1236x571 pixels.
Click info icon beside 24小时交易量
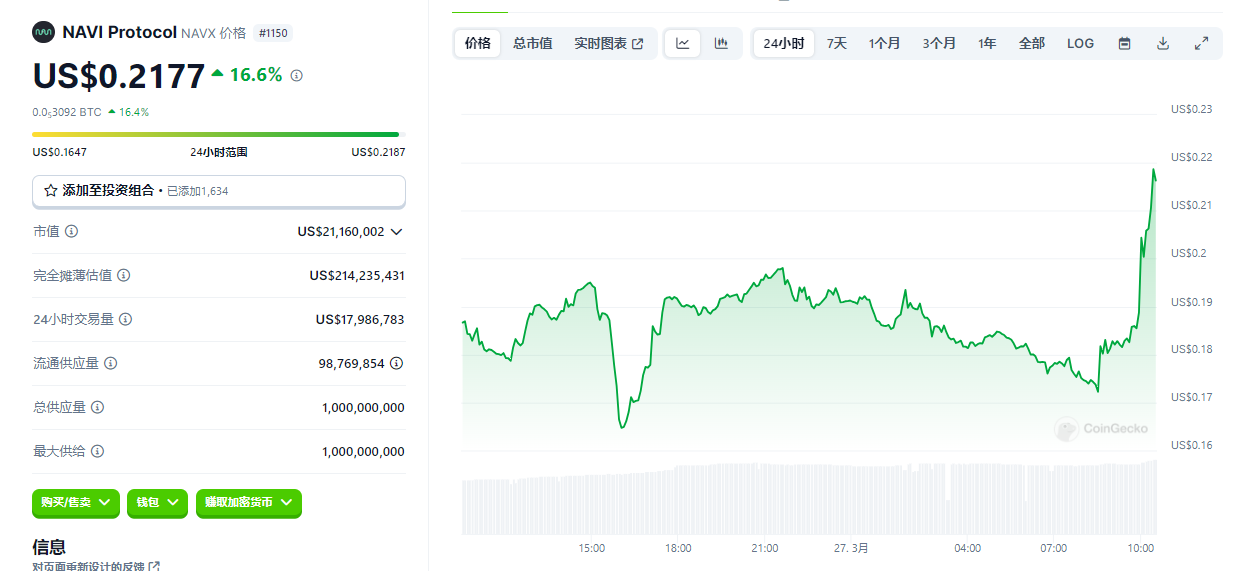[125, 320]
